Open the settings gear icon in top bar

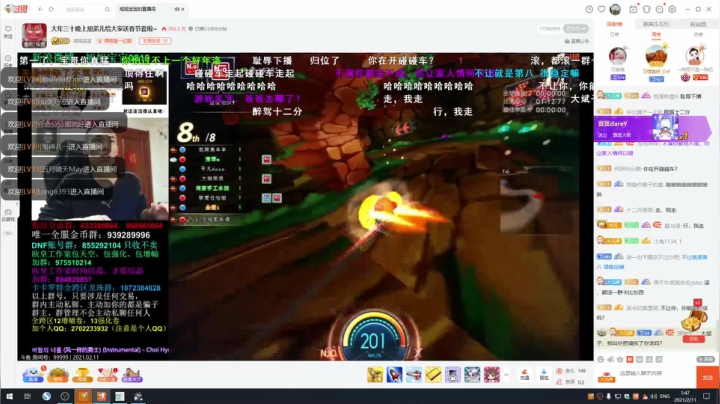tap(672, 9)
